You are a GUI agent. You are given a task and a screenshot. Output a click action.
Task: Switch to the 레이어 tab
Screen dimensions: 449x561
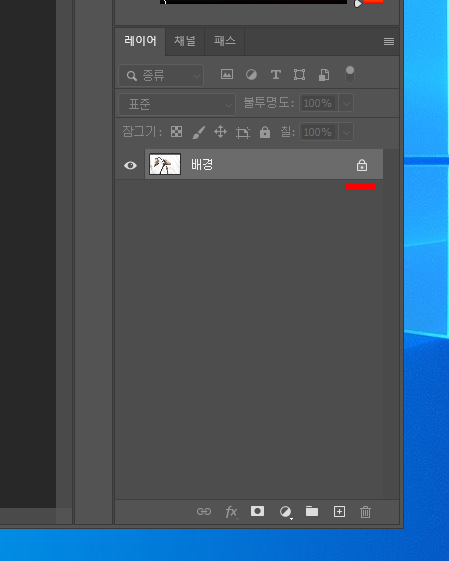[x=140, y=41]
